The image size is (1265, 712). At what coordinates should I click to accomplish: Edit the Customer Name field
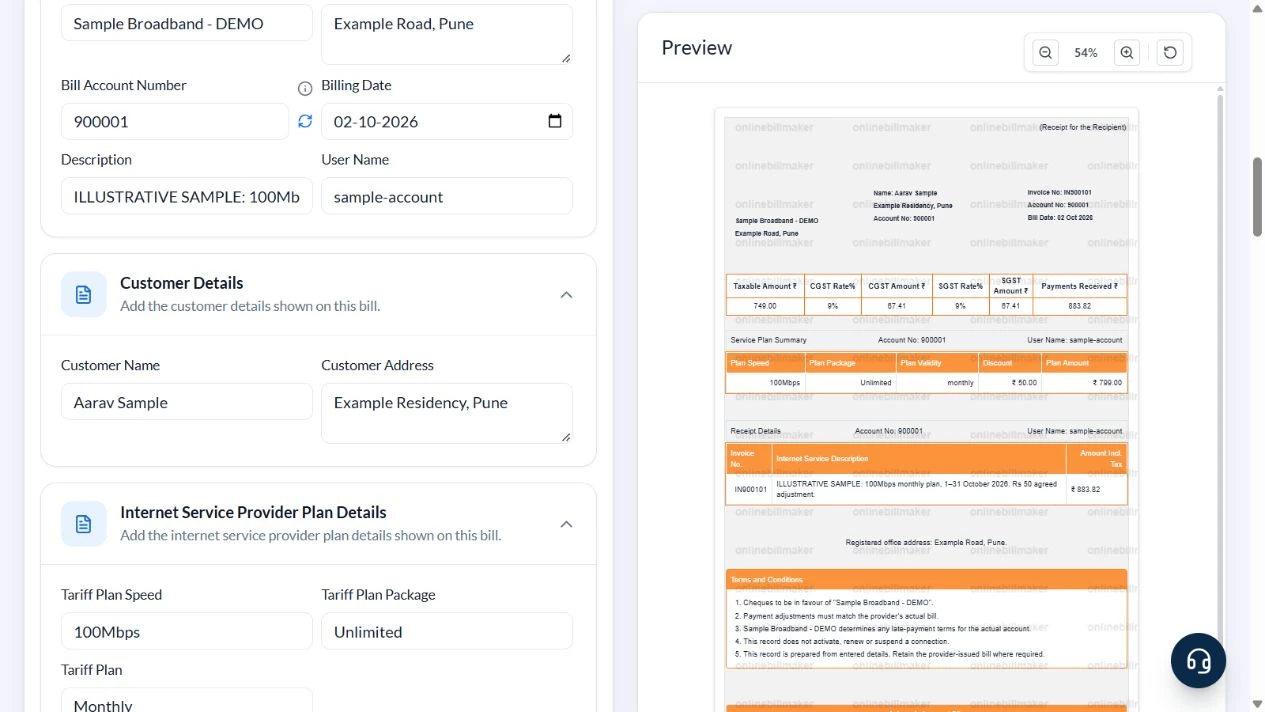coord(187,402)
